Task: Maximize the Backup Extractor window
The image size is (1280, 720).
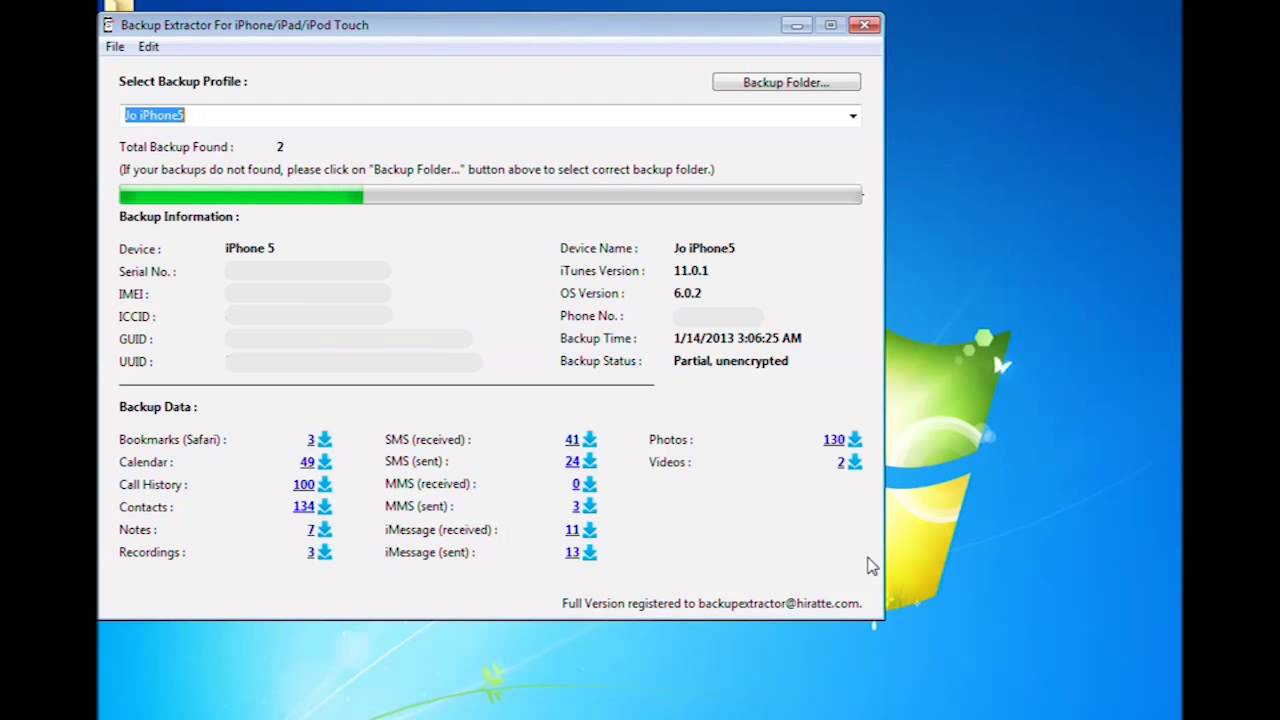Action: click(830, 25)
